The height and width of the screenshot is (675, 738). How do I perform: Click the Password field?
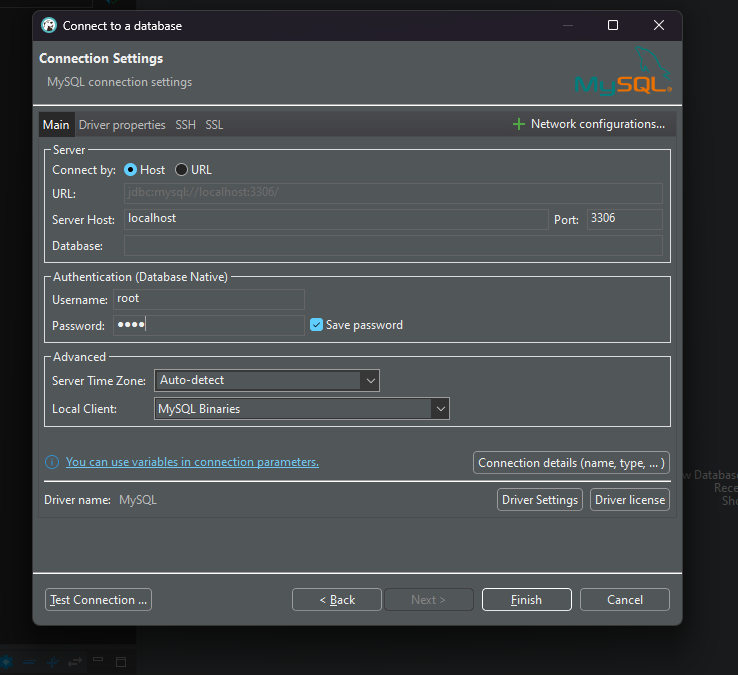tap(209, 325)
